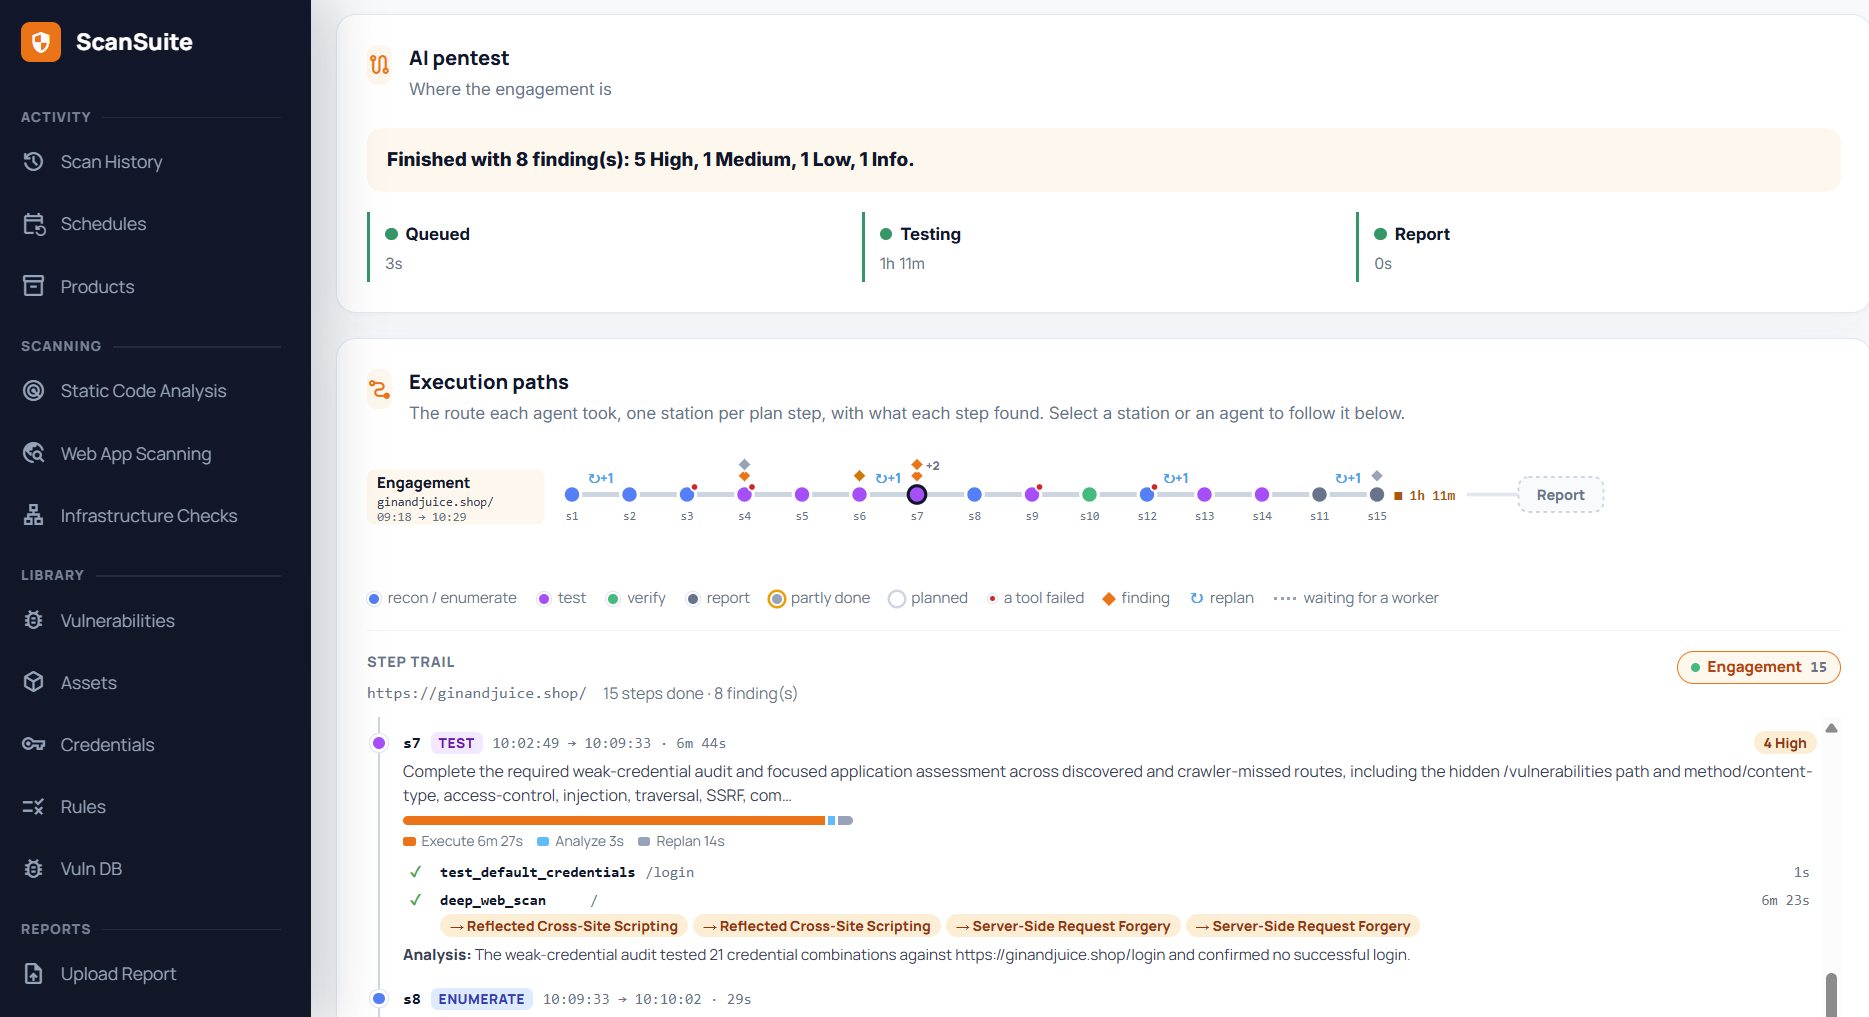
Task: Click the deep_web_scan tool row
Action: (1108, 900)
